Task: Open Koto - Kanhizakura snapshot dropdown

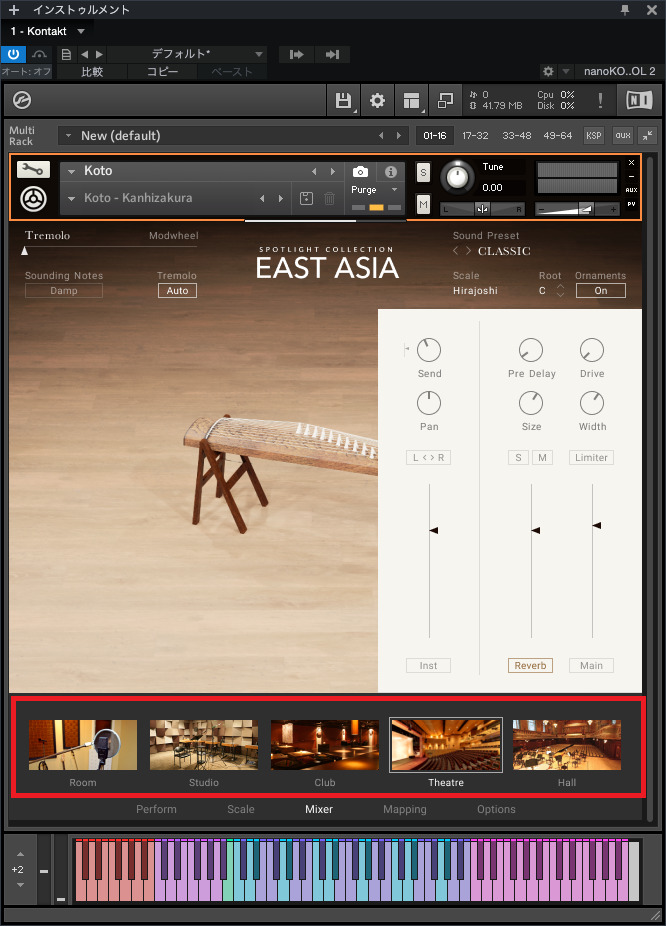Action: pos(71,198)
